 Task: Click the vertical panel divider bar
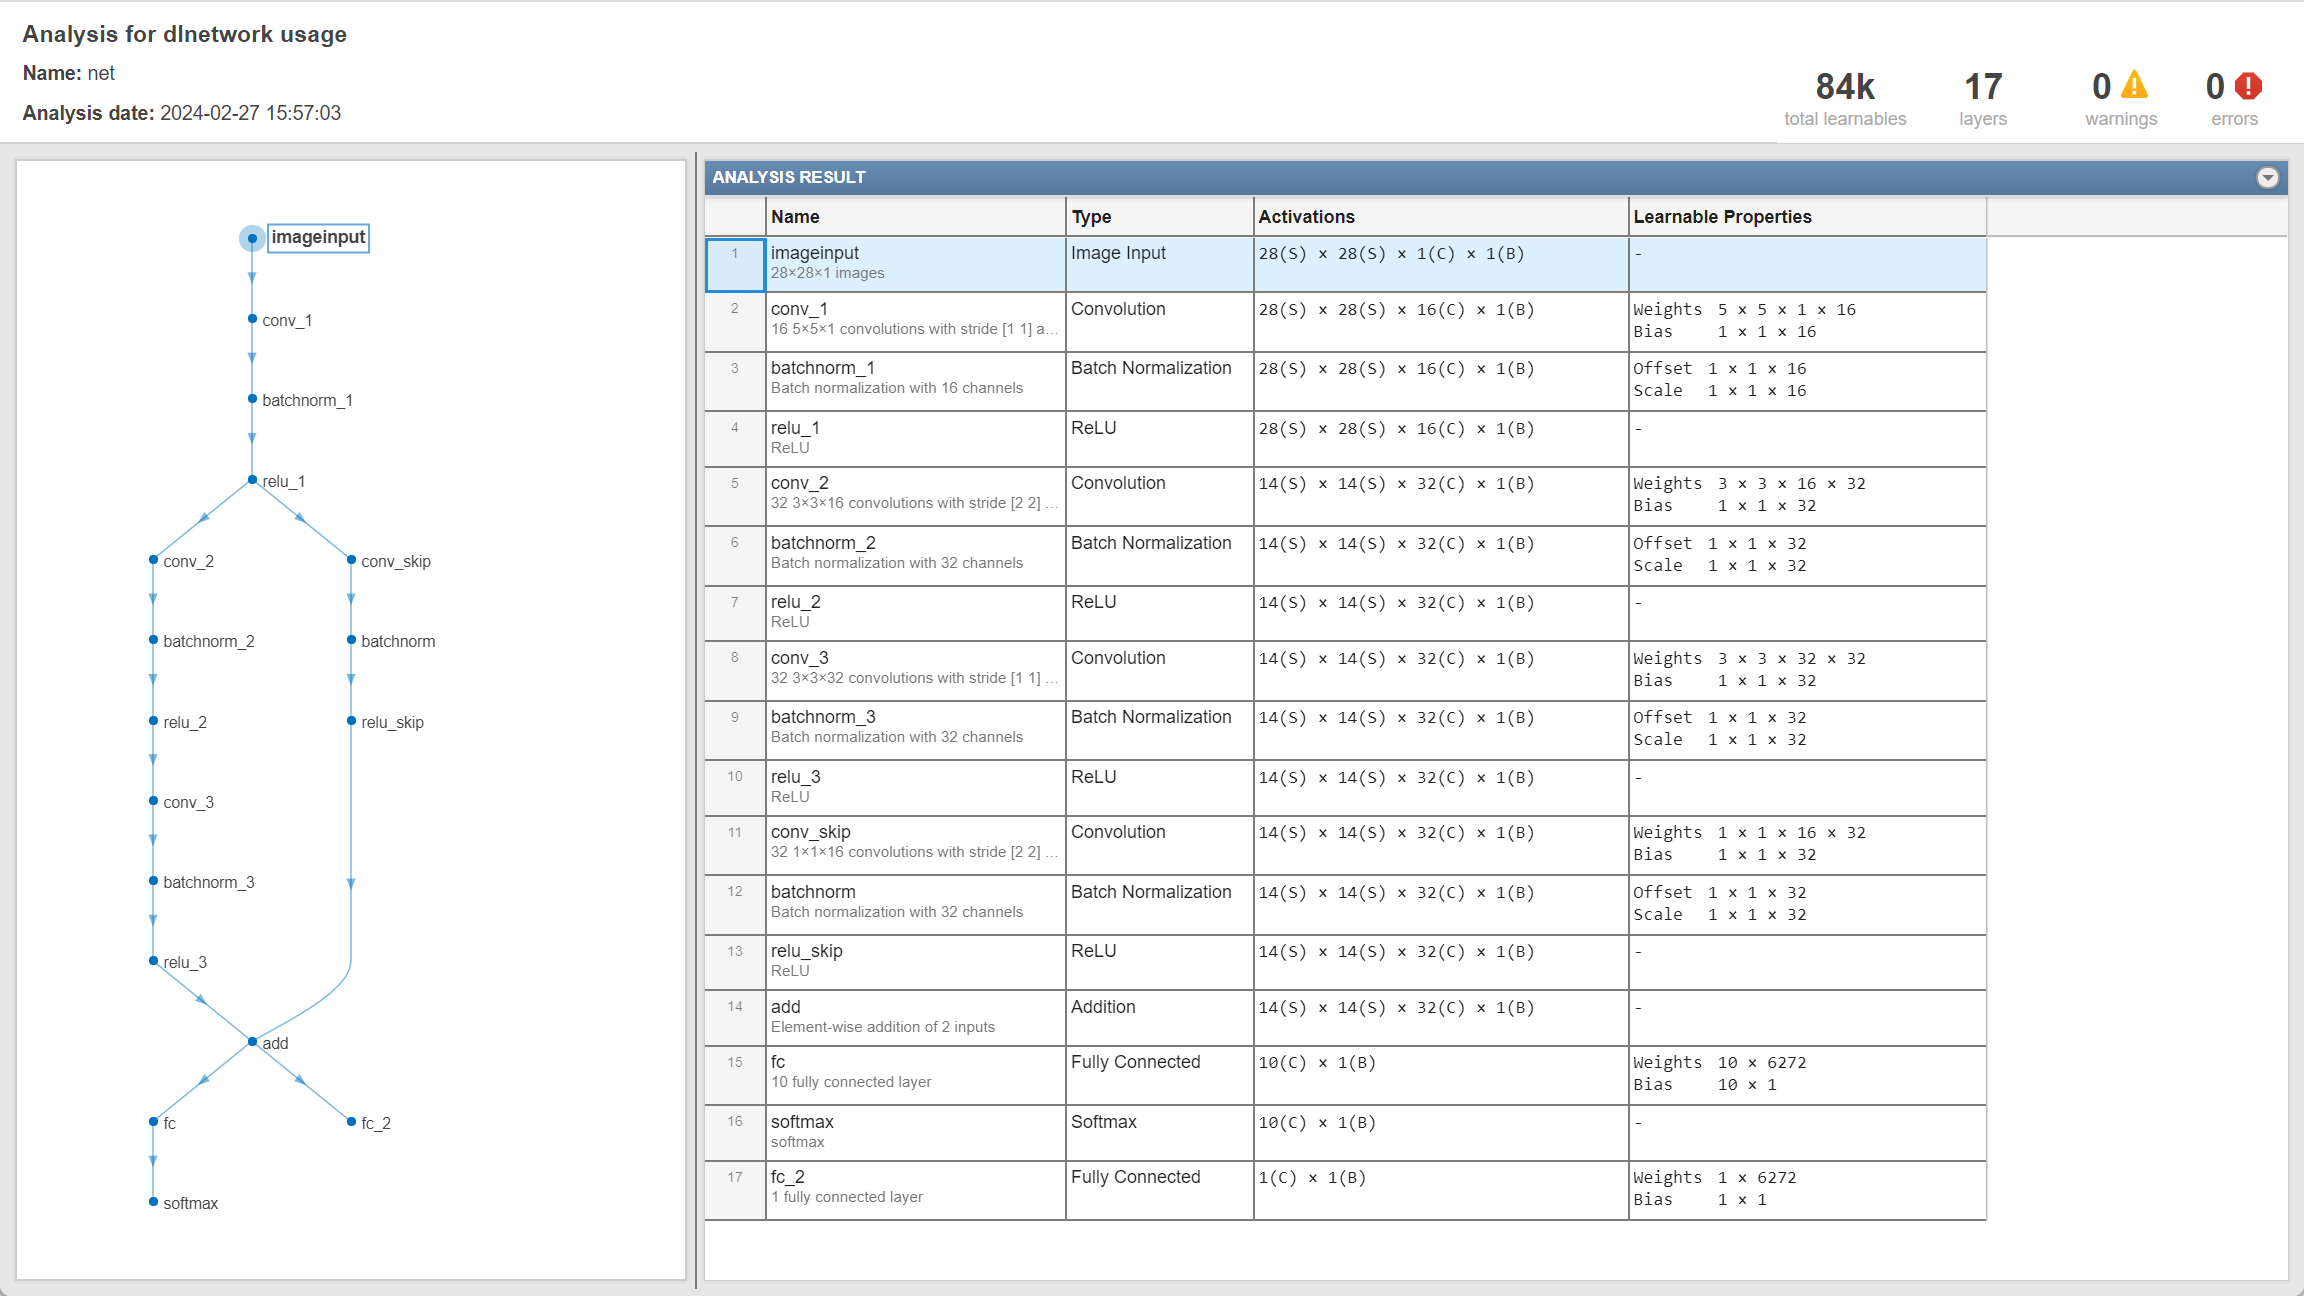coord(696,720)
